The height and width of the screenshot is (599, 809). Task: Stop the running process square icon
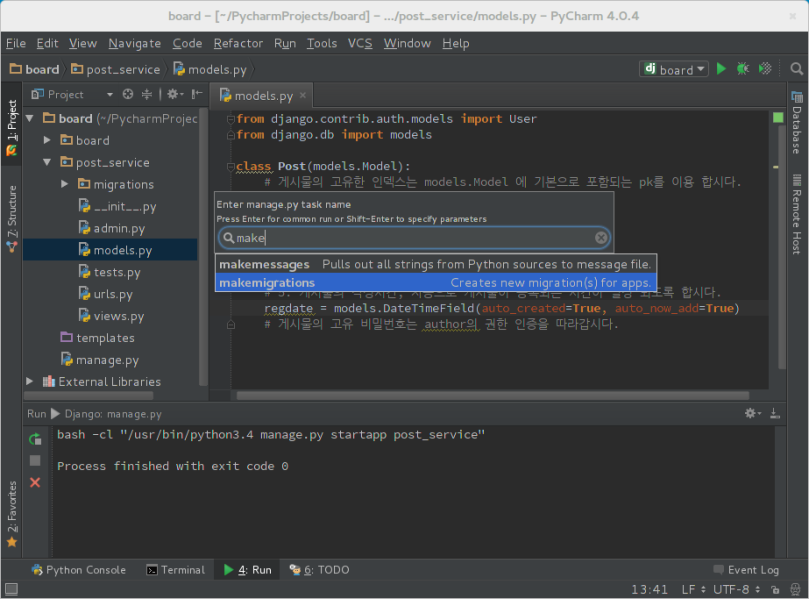tap(35, 461)
